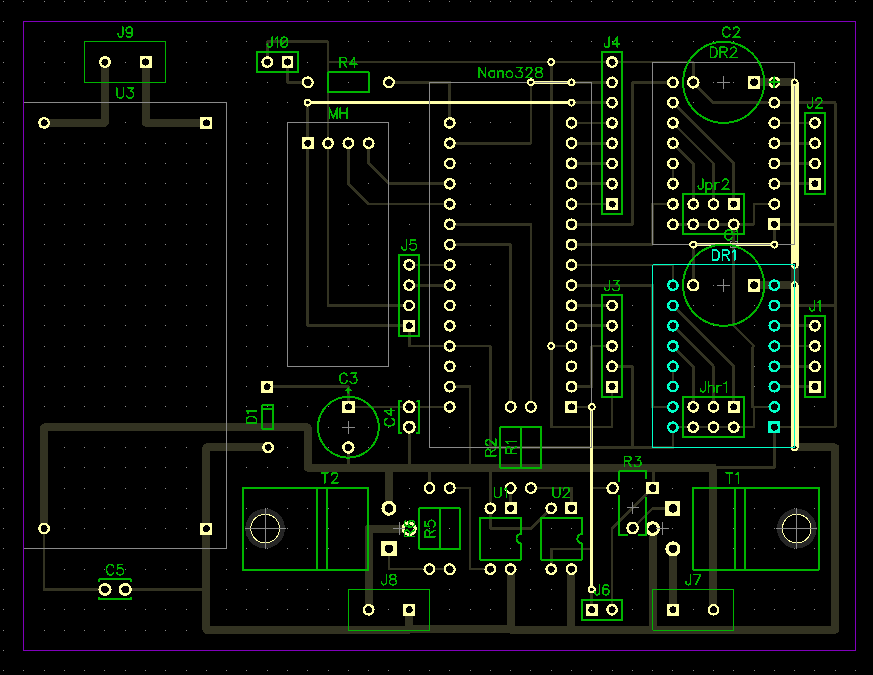This screenshot has width=873, height=675.
Task: Click the Nano328 module label
Action: tap(509, 73)
